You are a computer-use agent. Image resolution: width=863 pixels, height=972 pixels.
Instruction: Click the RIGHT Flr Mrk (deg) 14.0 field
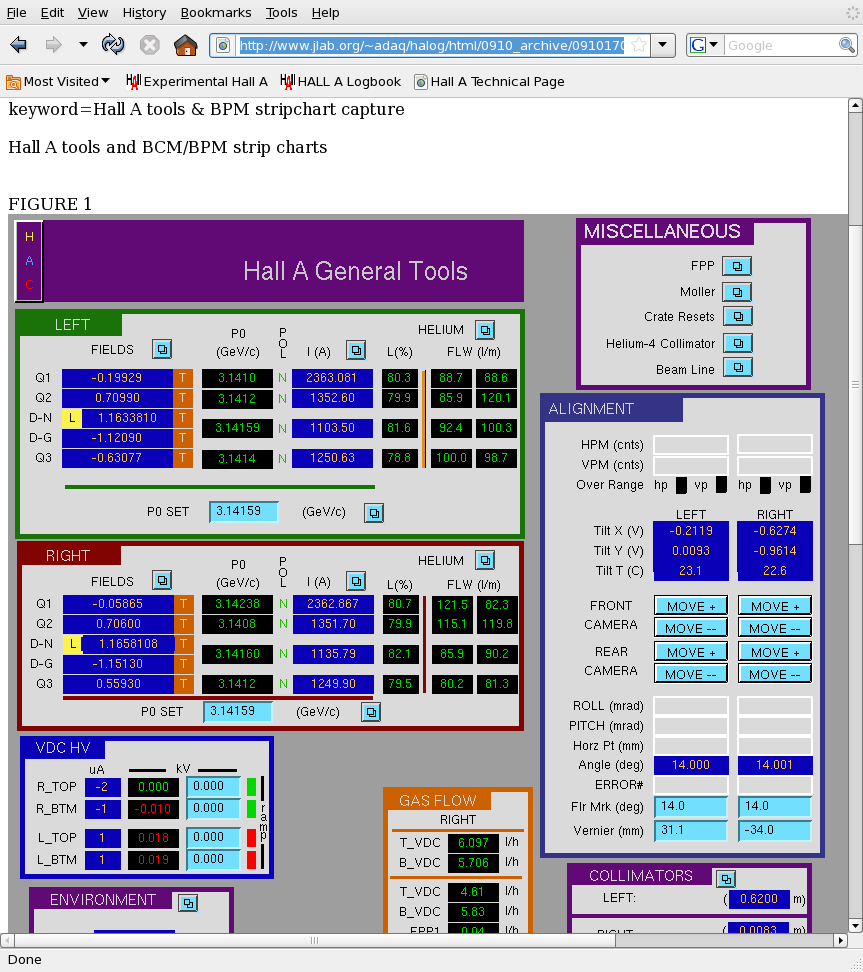coord(774,806)
